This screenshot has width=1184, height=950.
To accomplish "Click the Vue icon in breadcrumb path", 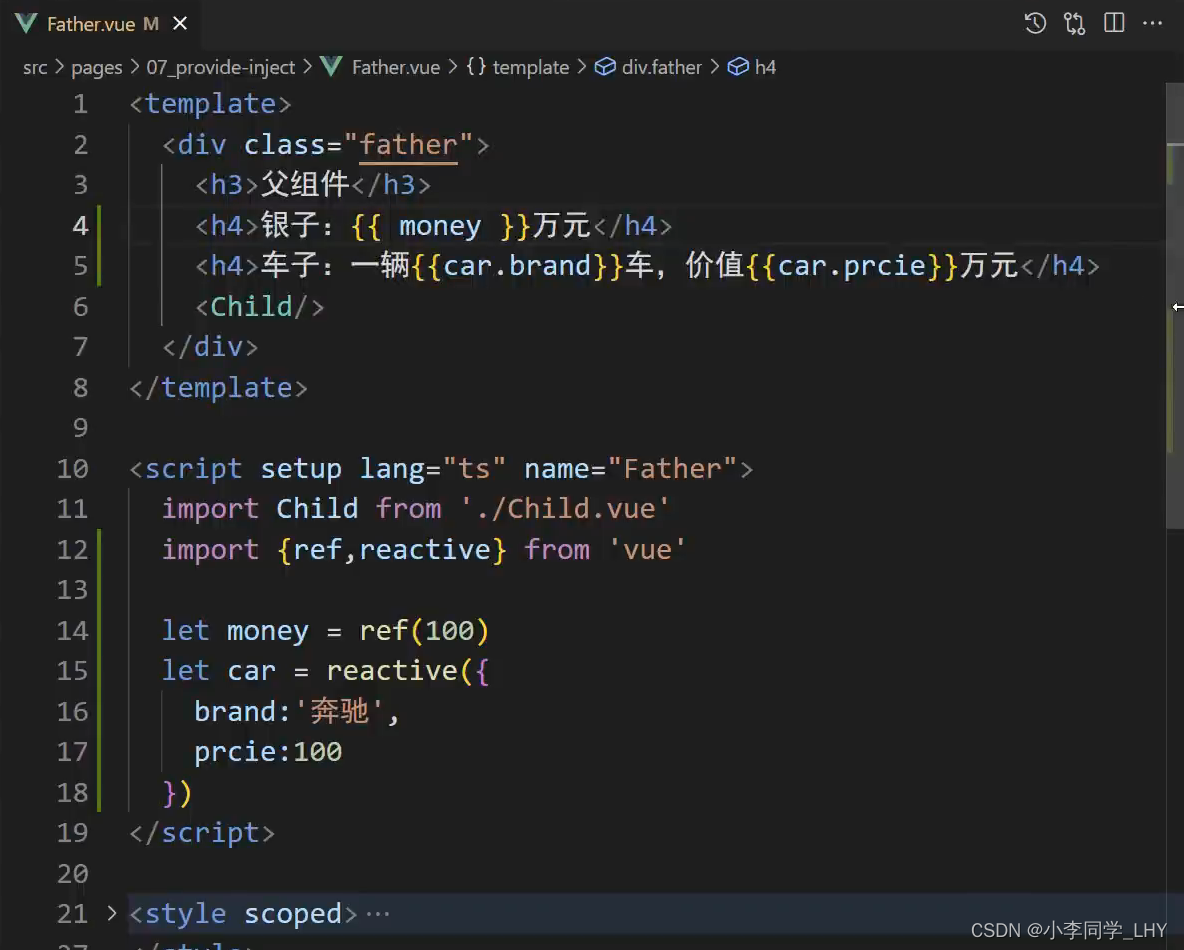I will point(331,67).
